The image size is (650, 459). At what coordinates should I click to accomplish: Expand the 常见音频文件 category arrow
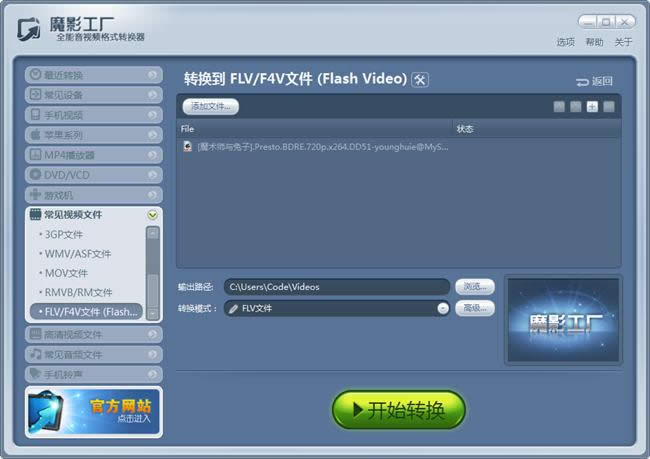pos(152,354)
